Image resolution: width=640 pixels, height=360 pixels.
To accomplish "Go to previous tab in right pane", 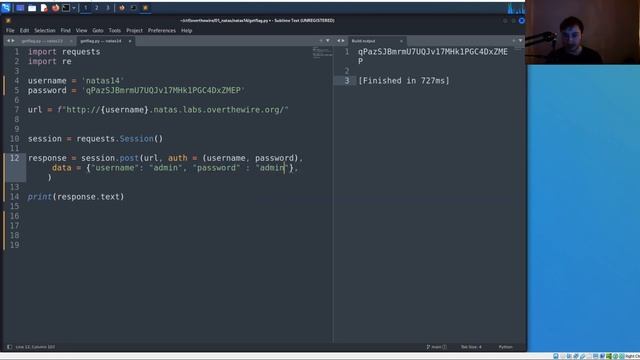I will [x=338, y=41].
